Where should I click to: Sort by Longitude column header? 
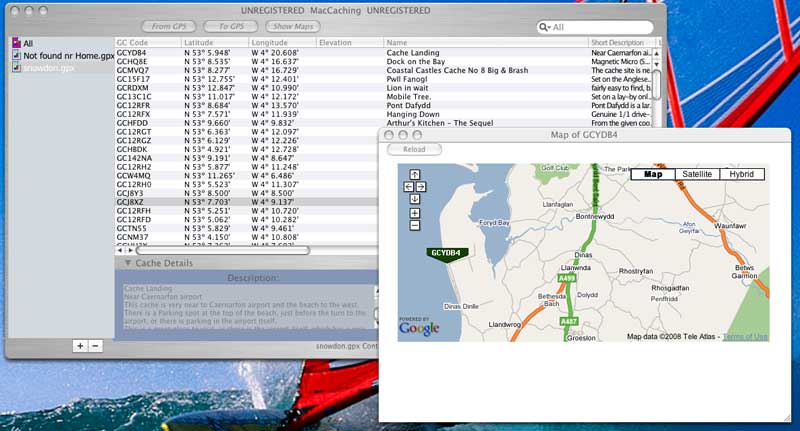tap(283, 43)
